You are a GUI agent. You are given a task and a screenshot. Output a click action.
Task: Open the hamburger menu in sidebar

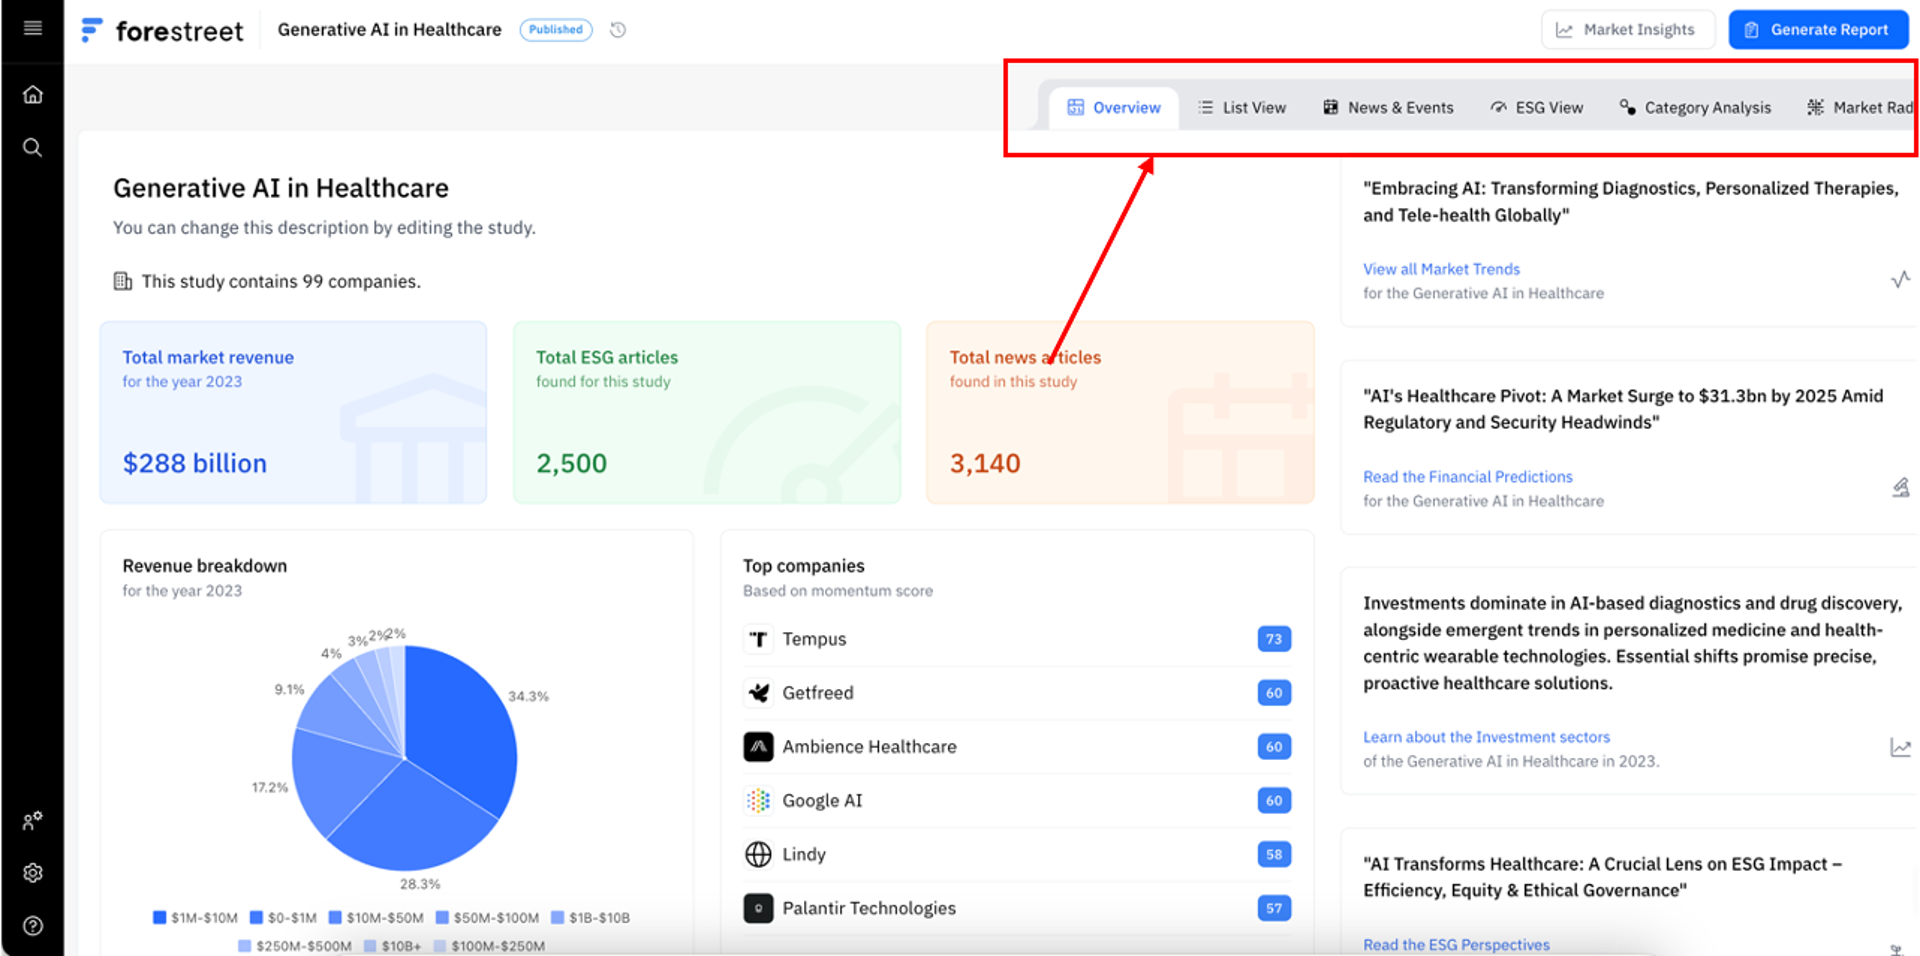point(32,28)
